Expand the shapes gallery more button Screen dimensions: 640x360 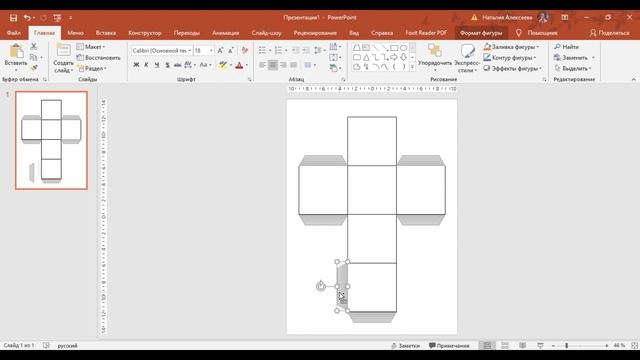click(412, 67)
